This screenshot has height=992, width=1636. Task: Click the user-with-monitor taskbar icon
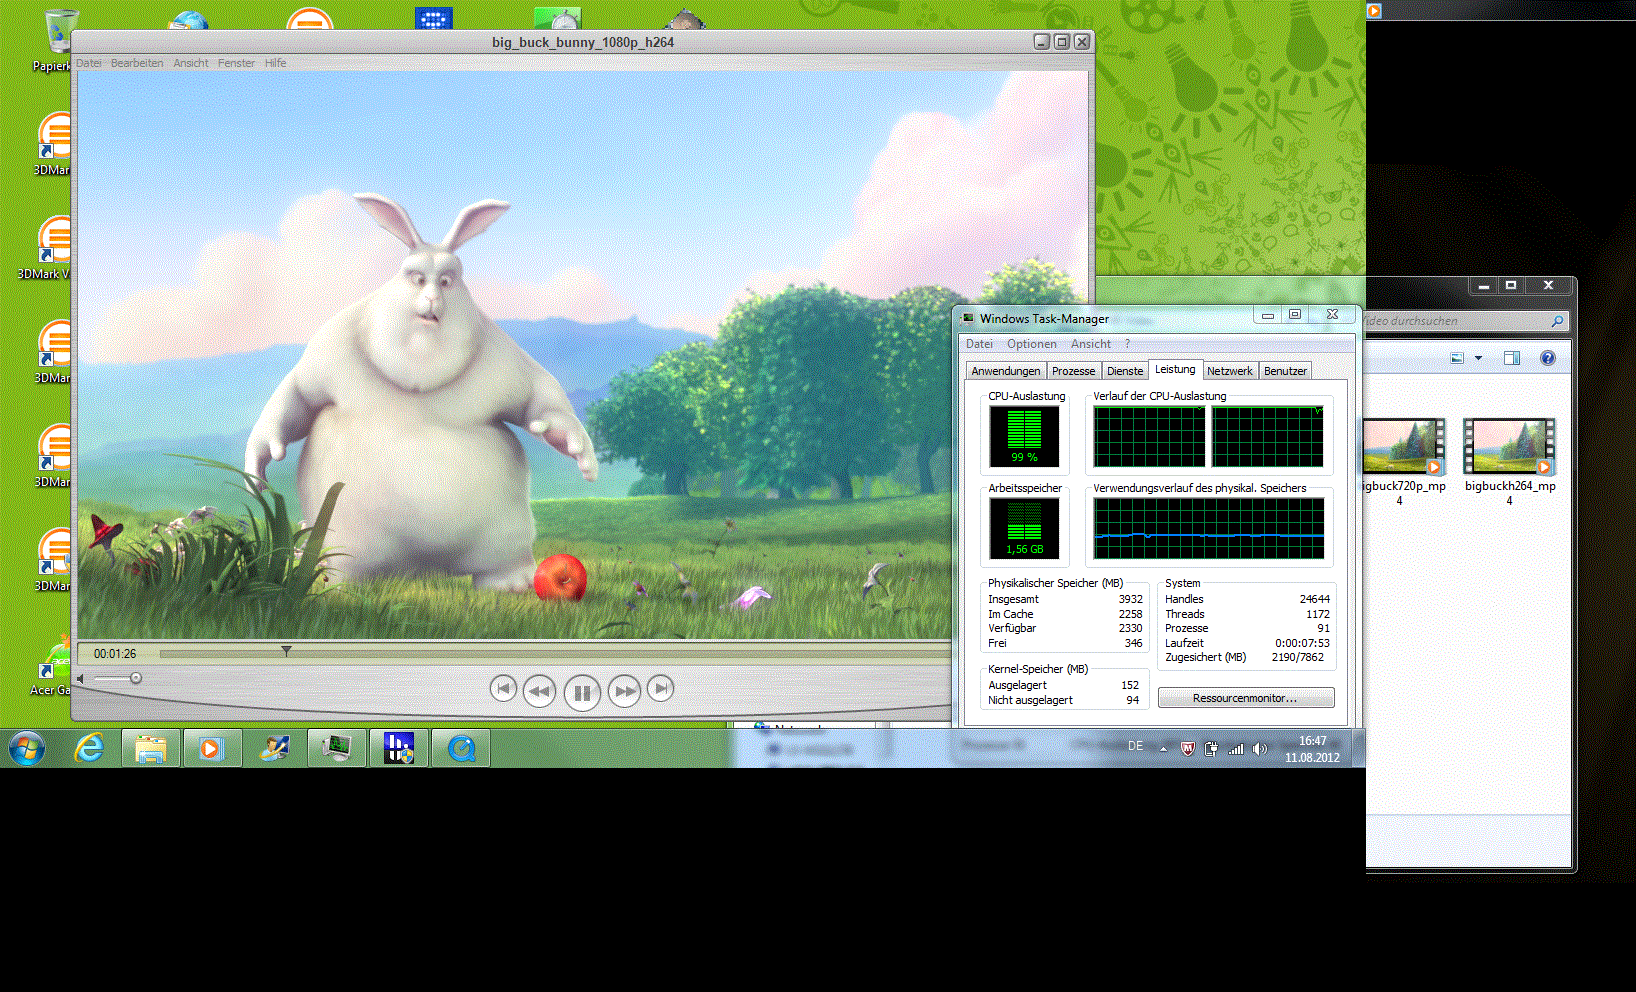click(274, 748)
